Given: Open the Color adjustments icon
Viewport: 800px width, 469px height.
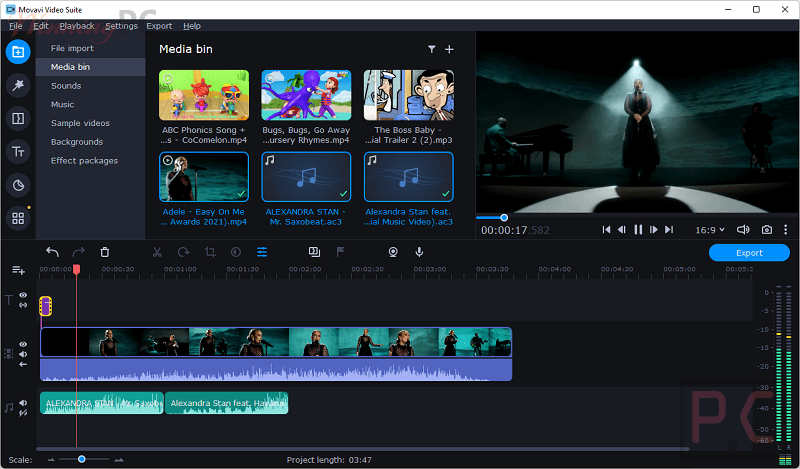Looking at the screenshot, I should click(236, 252).
